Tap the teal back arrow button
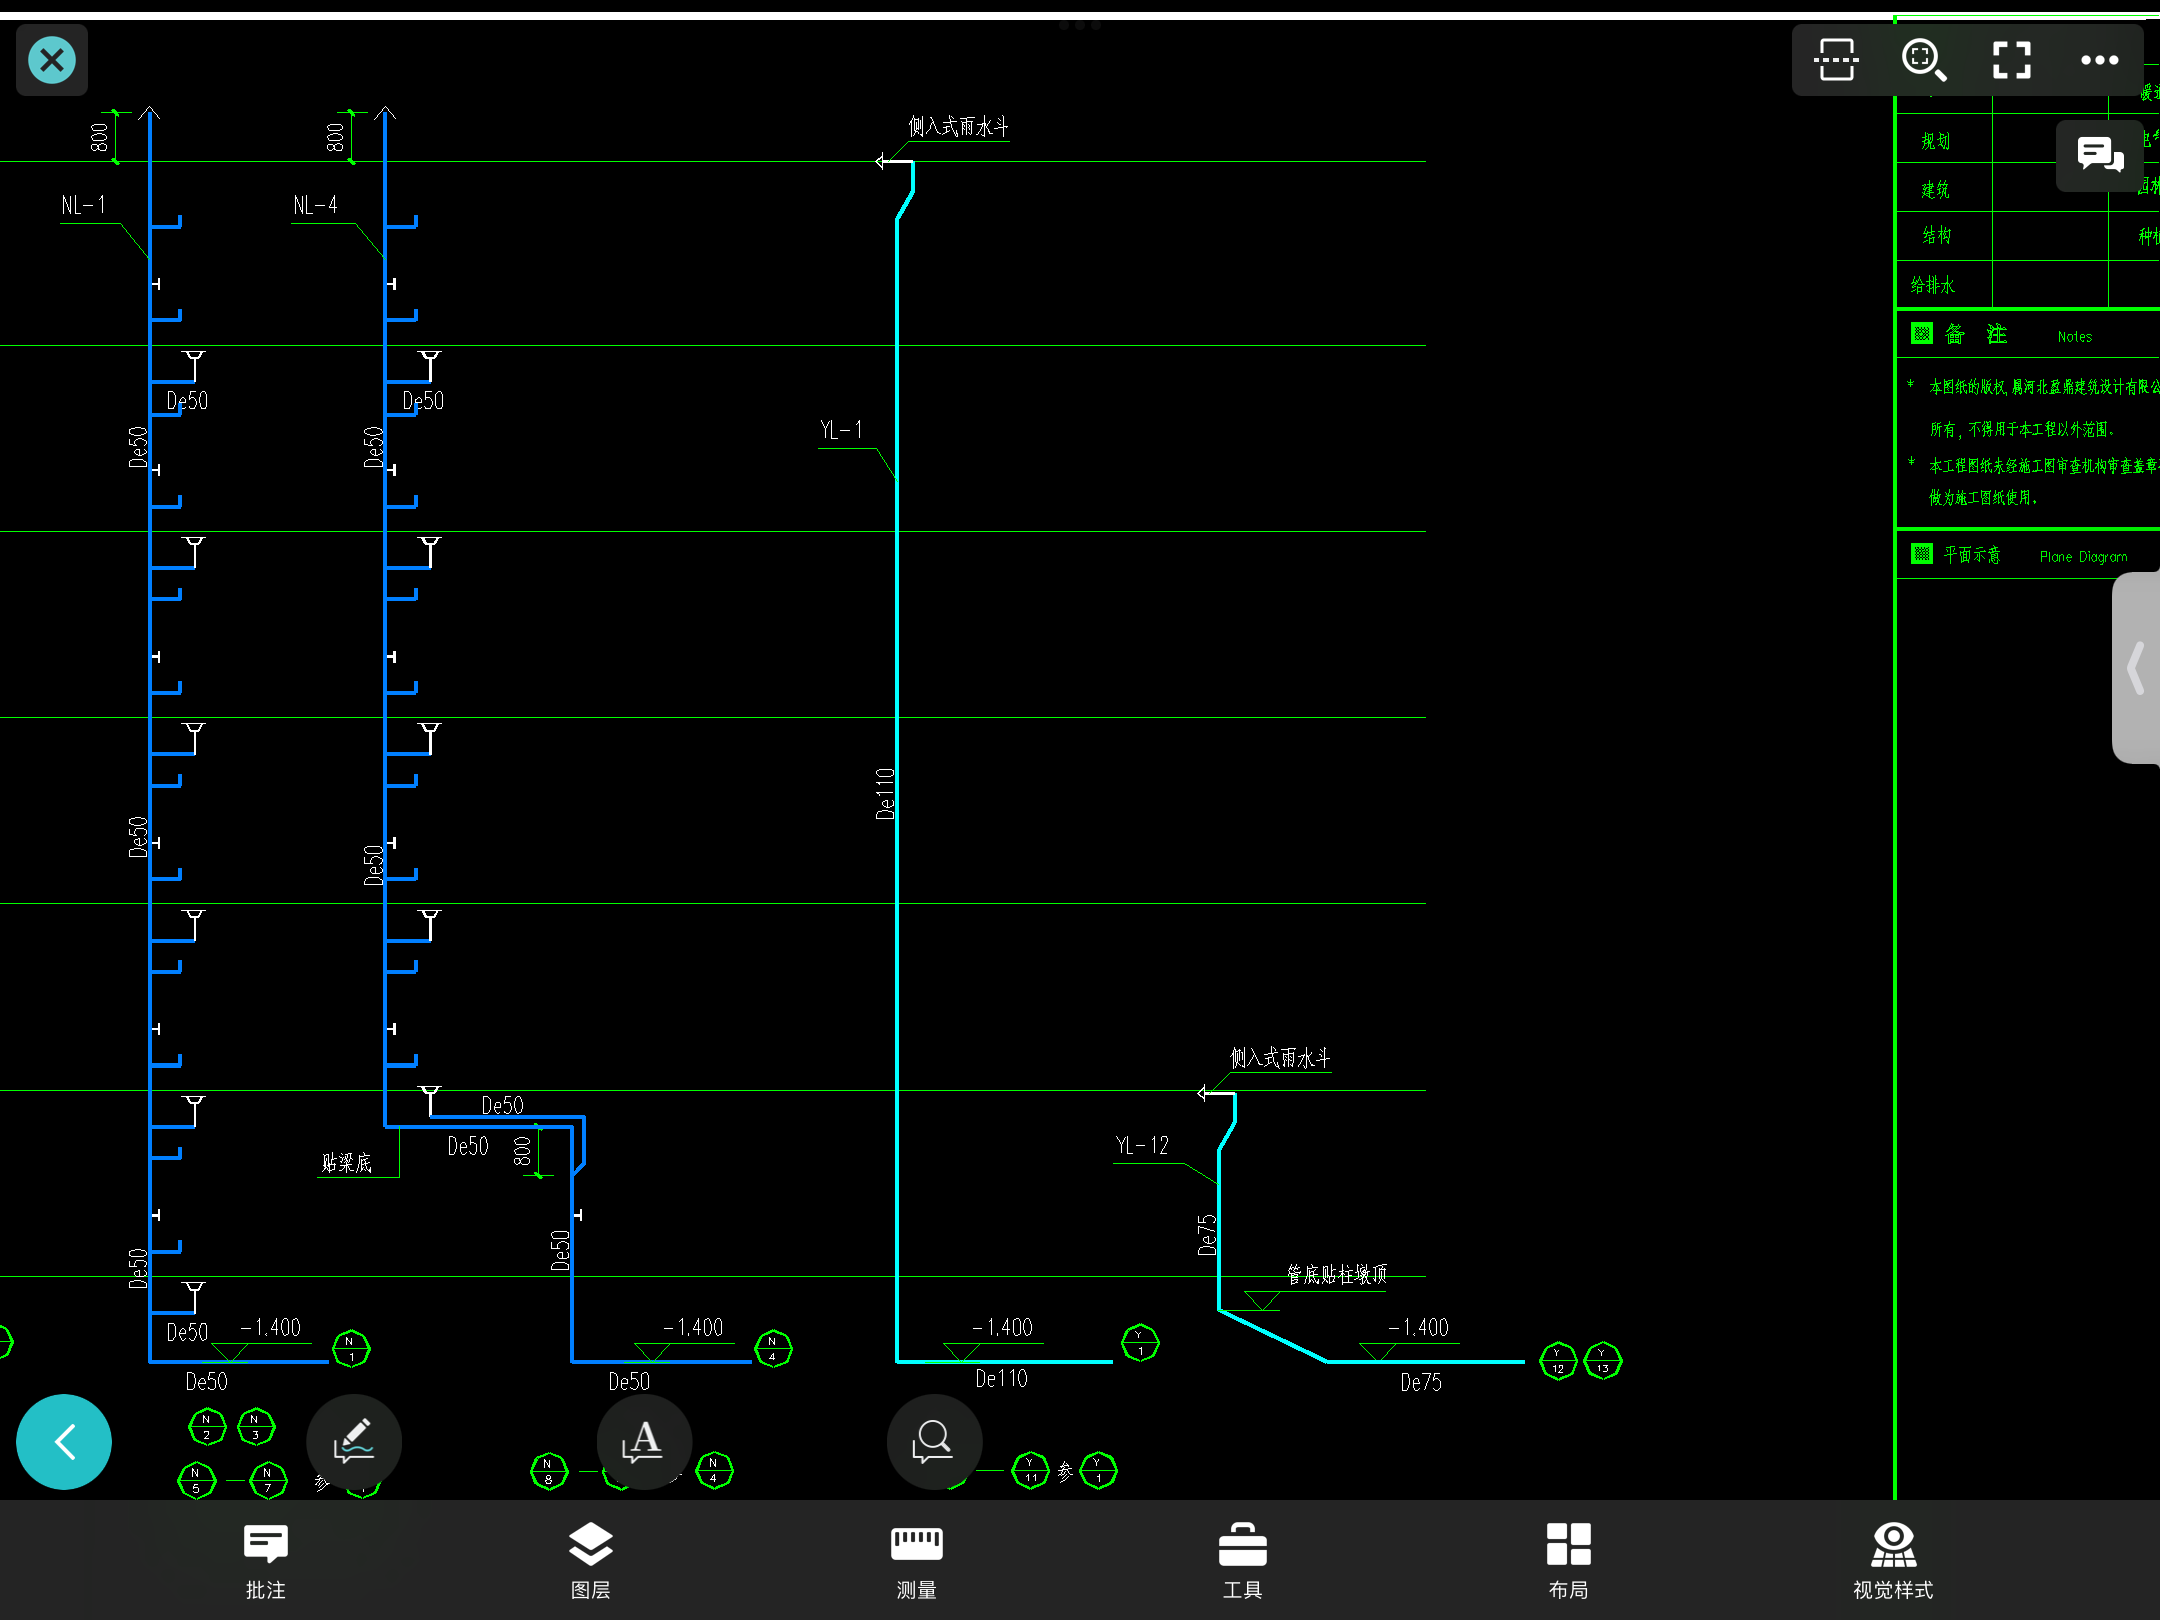2160x1620 pixels. coord(64,1442)
